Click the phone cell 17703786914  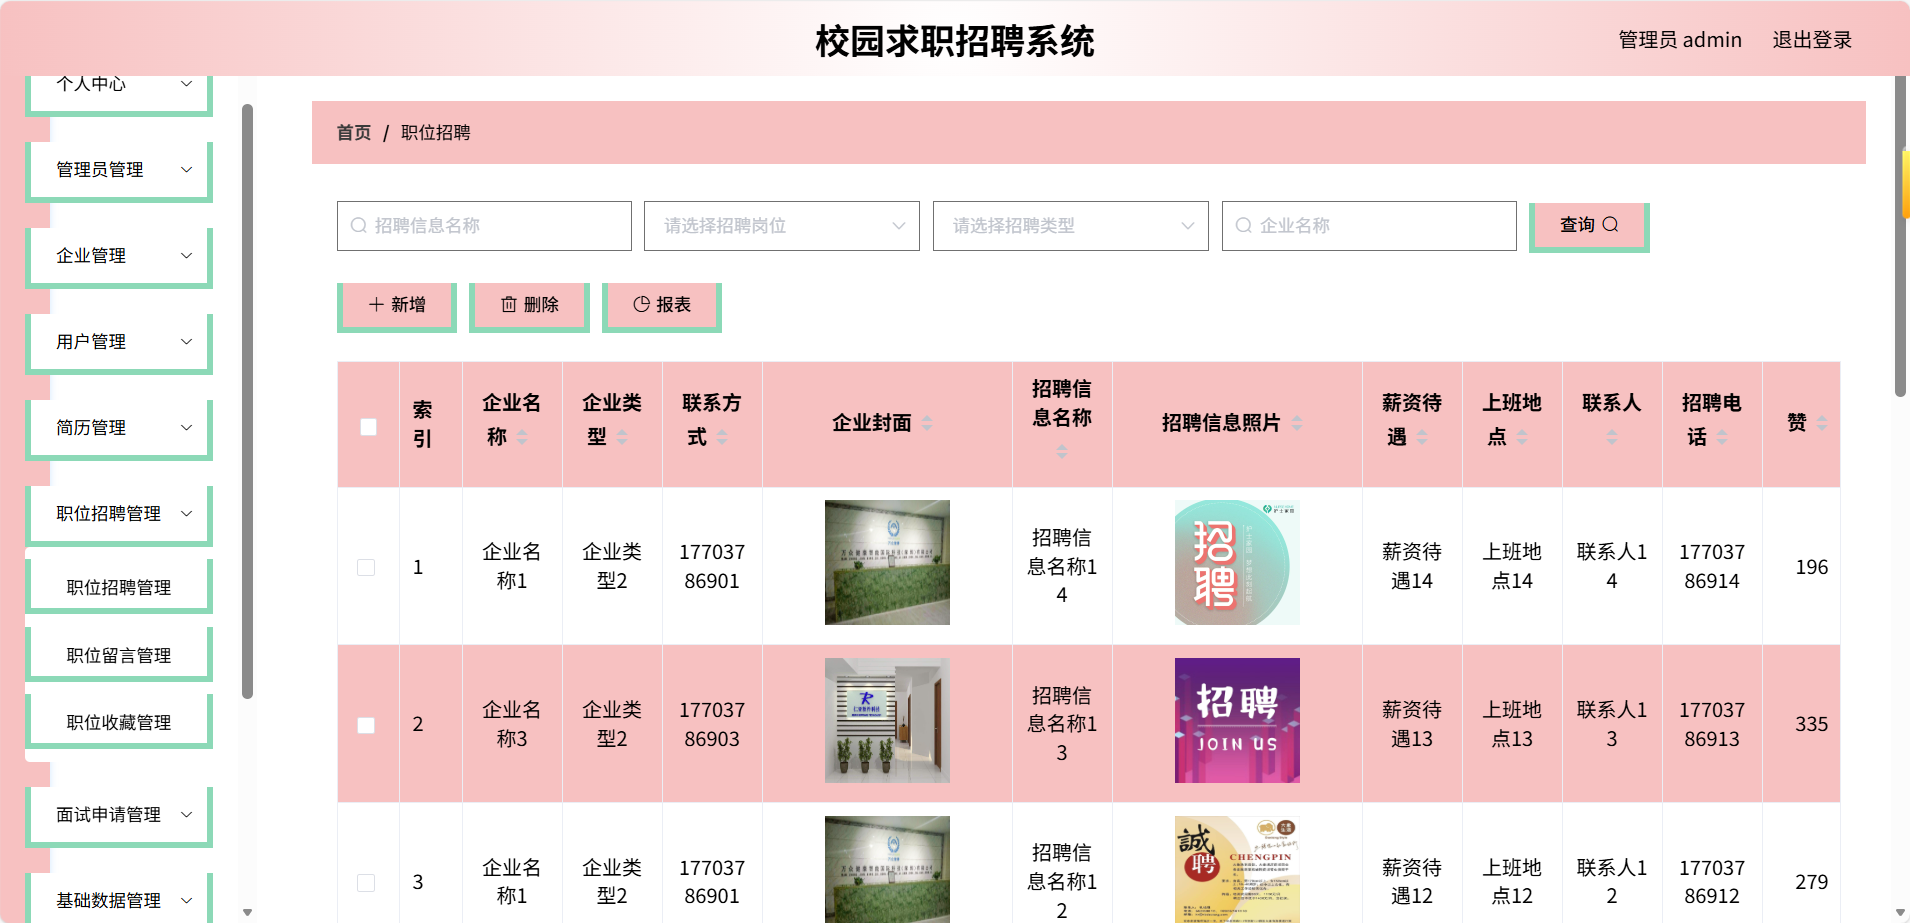[1712, 566]
